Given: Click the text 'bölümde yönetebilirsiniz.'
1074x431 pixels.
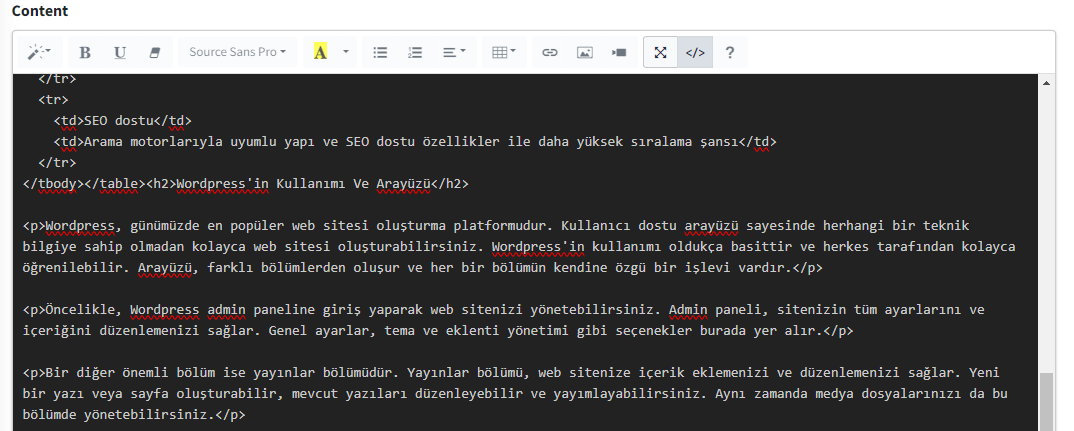Looking at the screenshot, I should point(118,415).
